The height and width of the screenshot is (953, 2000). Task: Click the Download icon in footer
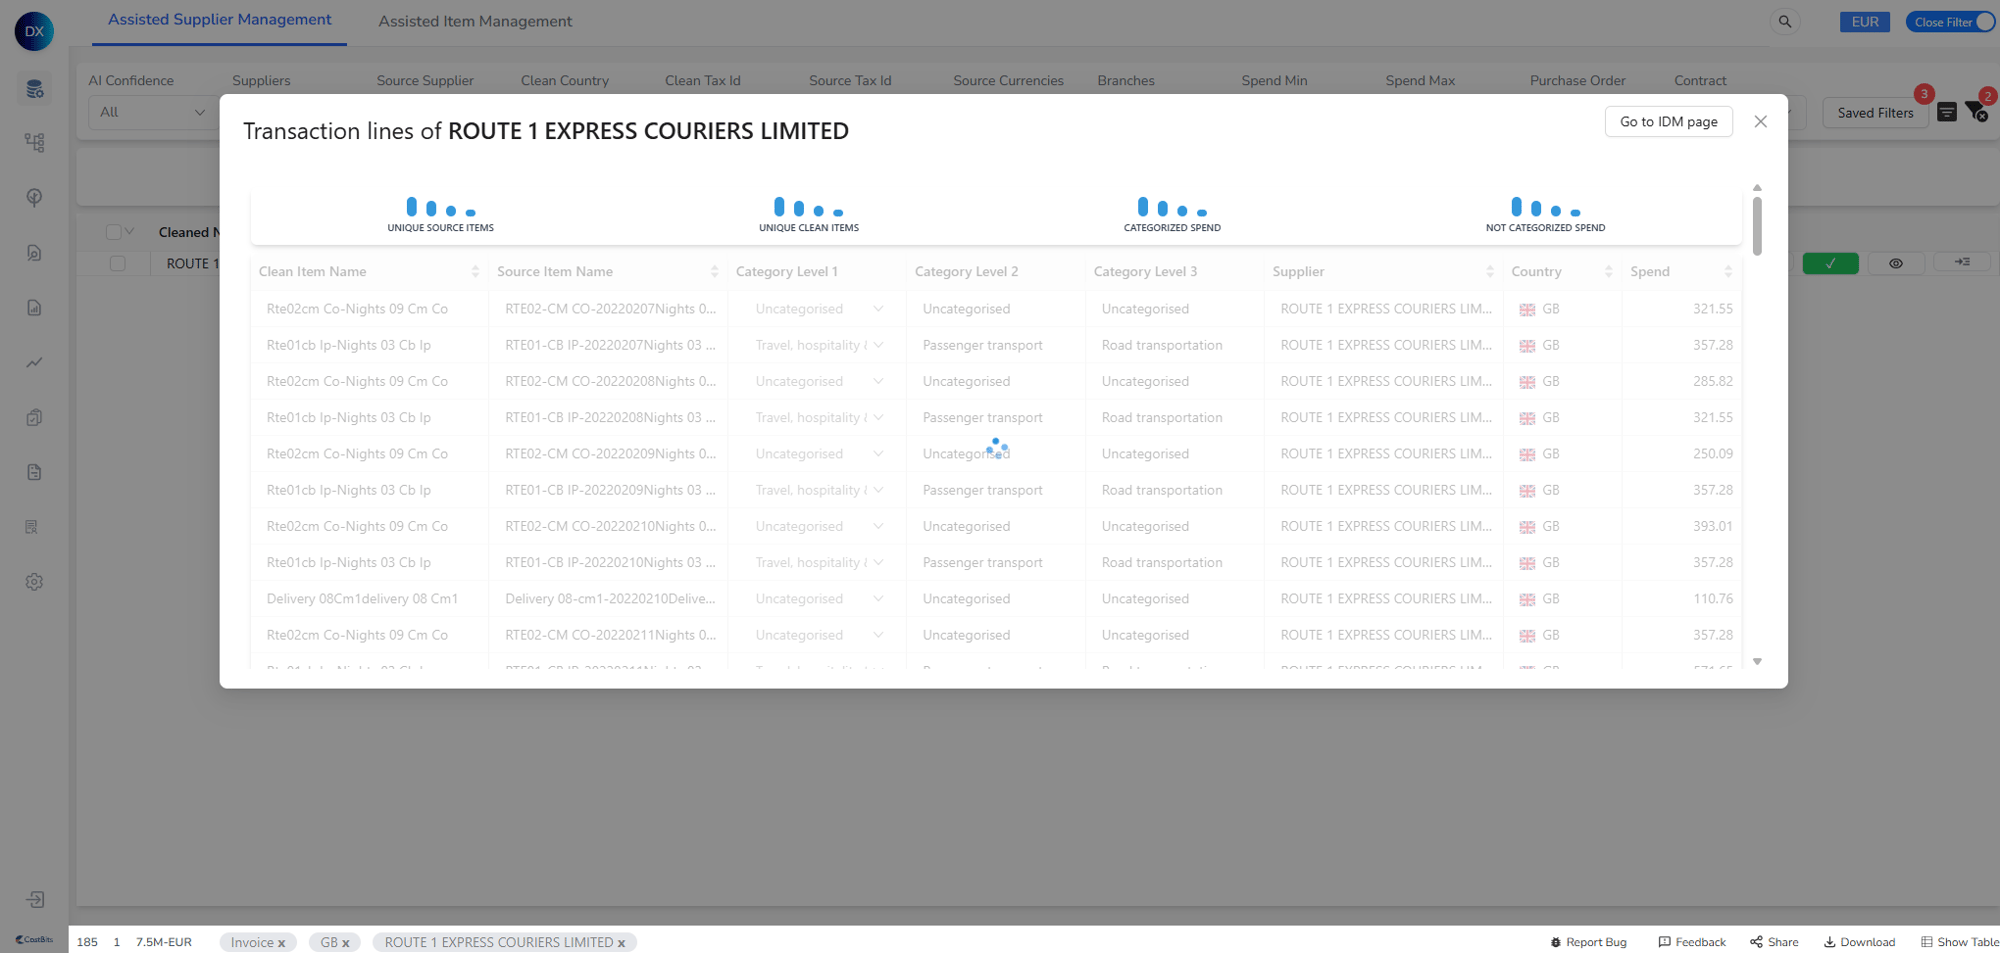click(1859, 942)
